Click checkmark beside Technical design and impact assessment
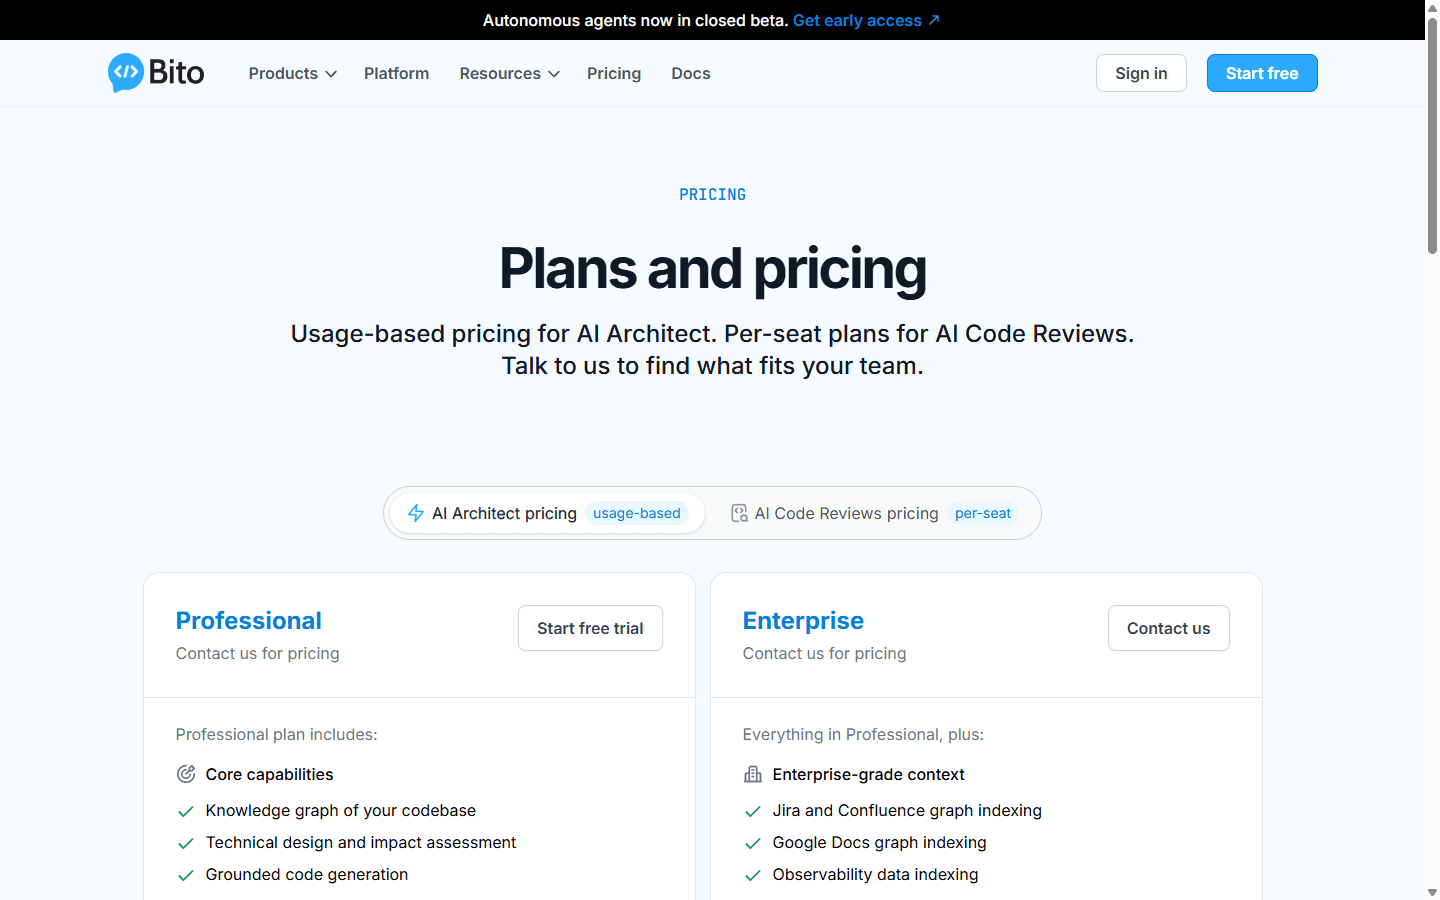Screen dimensions: 1440x900 click(x=185, y=843)
